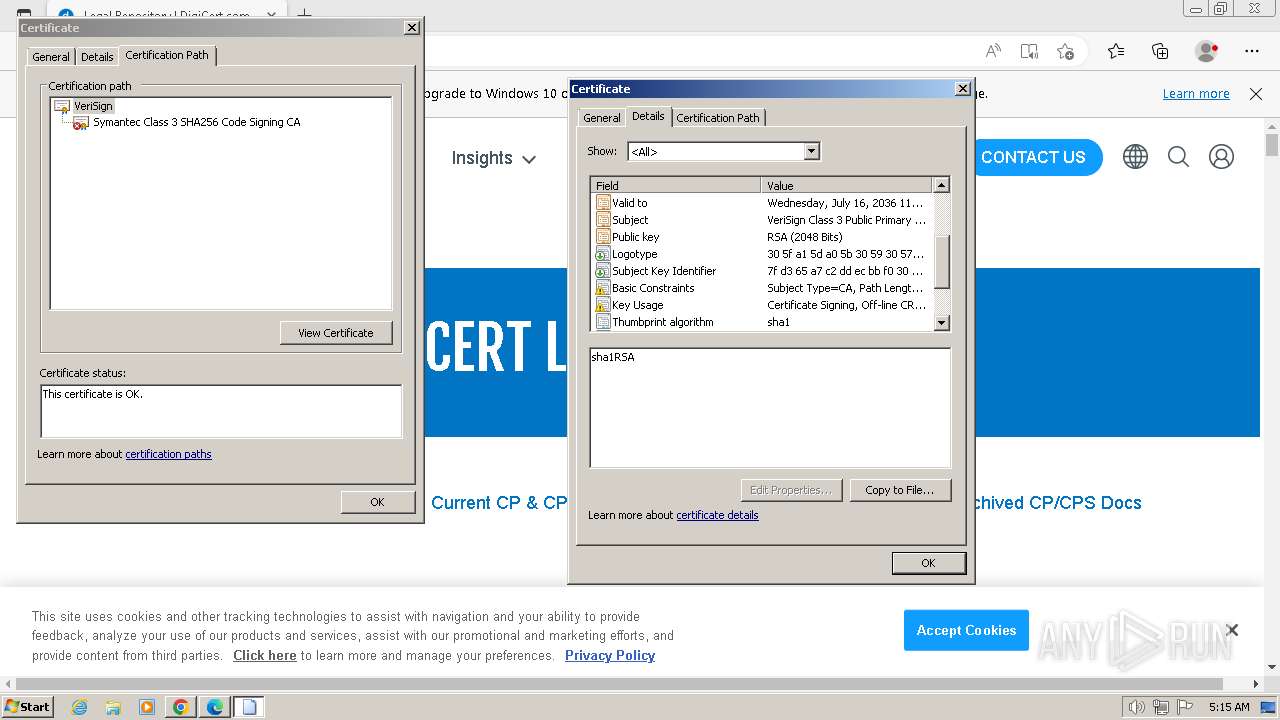Open the language globe icon
Image resolution: width=1280 pixels, height=720 pixels.
[x=1135, y=157]
